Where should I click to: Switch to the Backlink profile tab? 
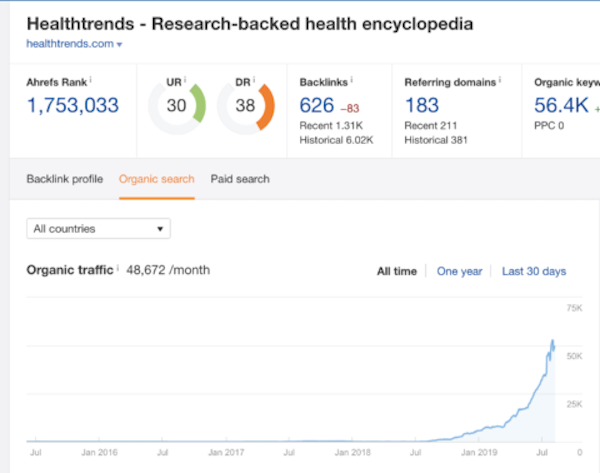pos(65,179)
